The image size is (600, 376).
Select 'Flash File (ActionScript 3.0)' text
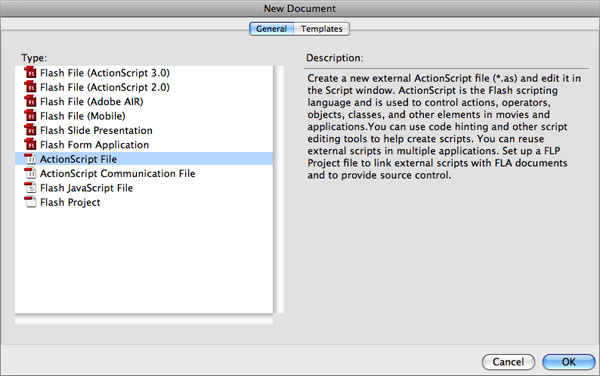coord(105,73)
